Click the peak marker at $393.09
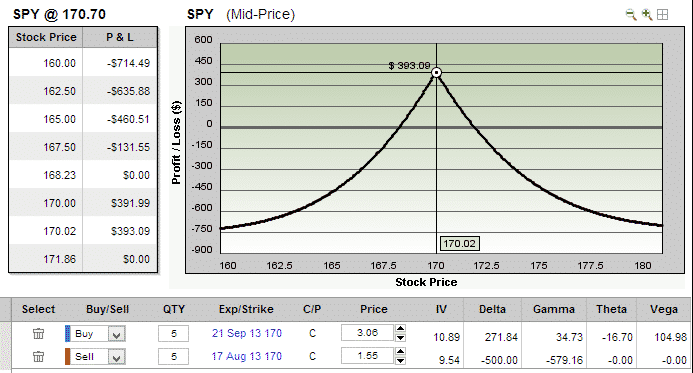The width and height of the screenshot is (693, 373). 436,72
